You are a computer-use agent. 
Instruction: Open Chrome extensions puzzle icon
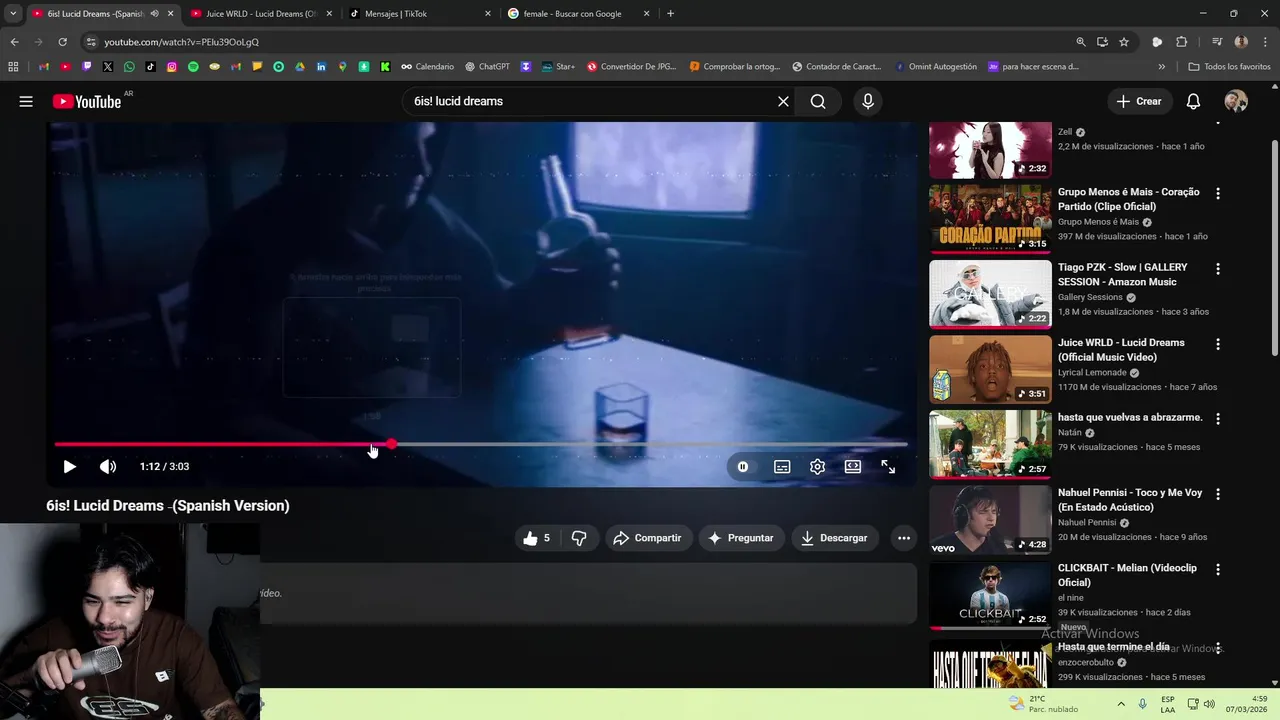(1181, 42)
